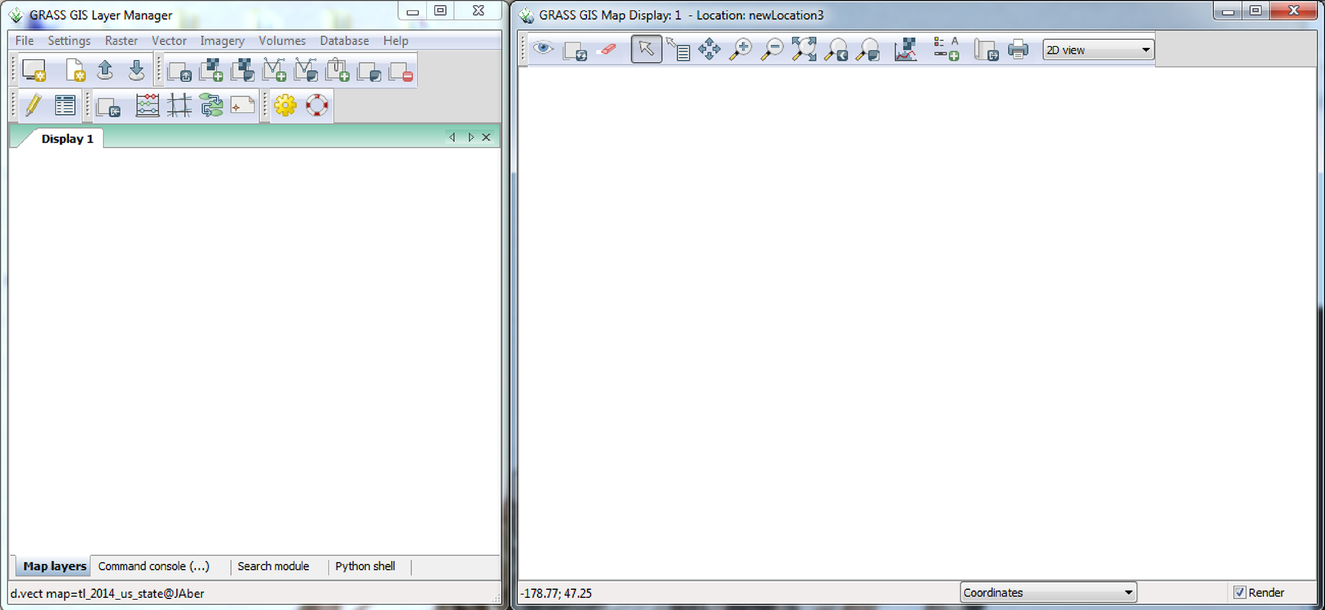Return to previous zoom icon
The height and width of the screenshot is (610, 1325).
point(836,49)
